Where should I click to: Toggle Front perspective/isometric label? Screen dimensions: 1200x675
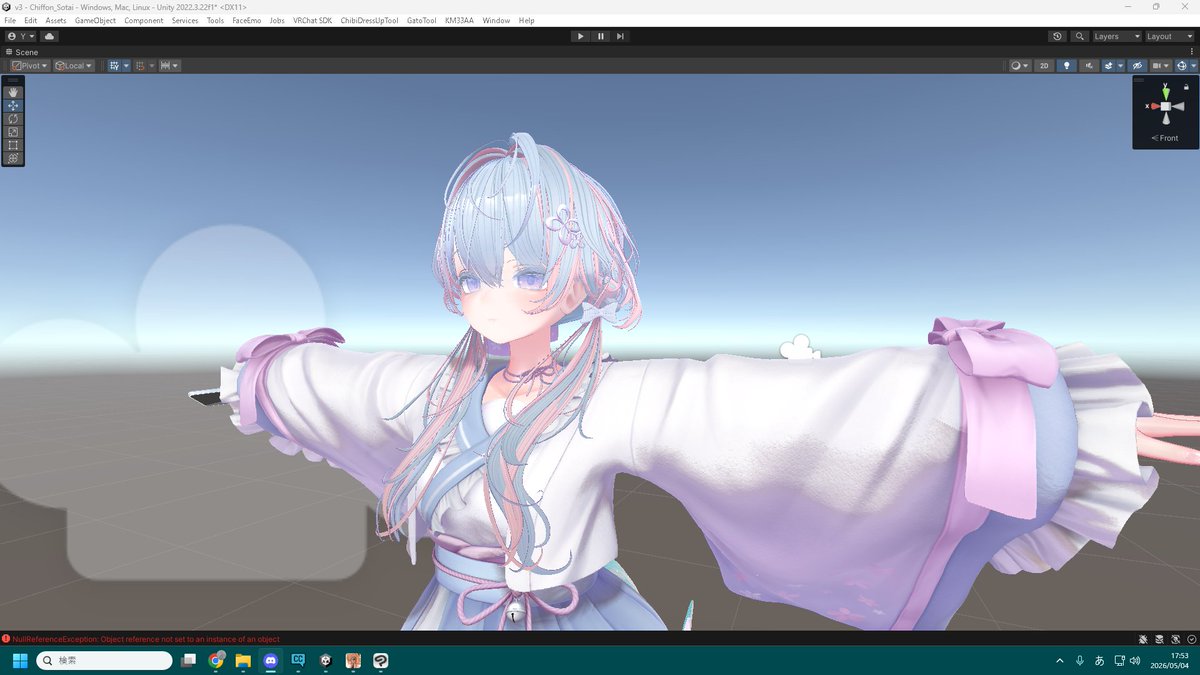pos(1165,138)
